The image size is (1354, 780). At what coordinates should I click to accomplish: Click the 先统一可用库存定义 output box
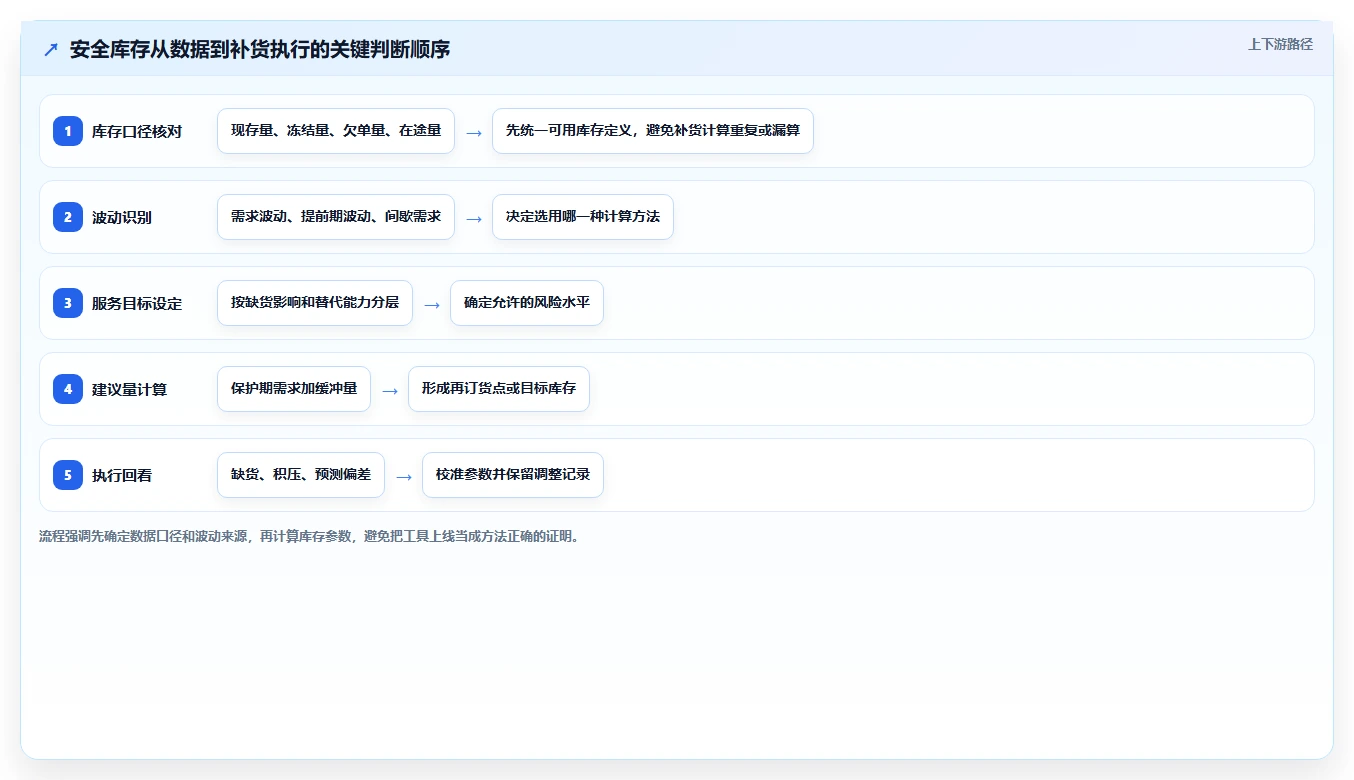coord(653,131)
